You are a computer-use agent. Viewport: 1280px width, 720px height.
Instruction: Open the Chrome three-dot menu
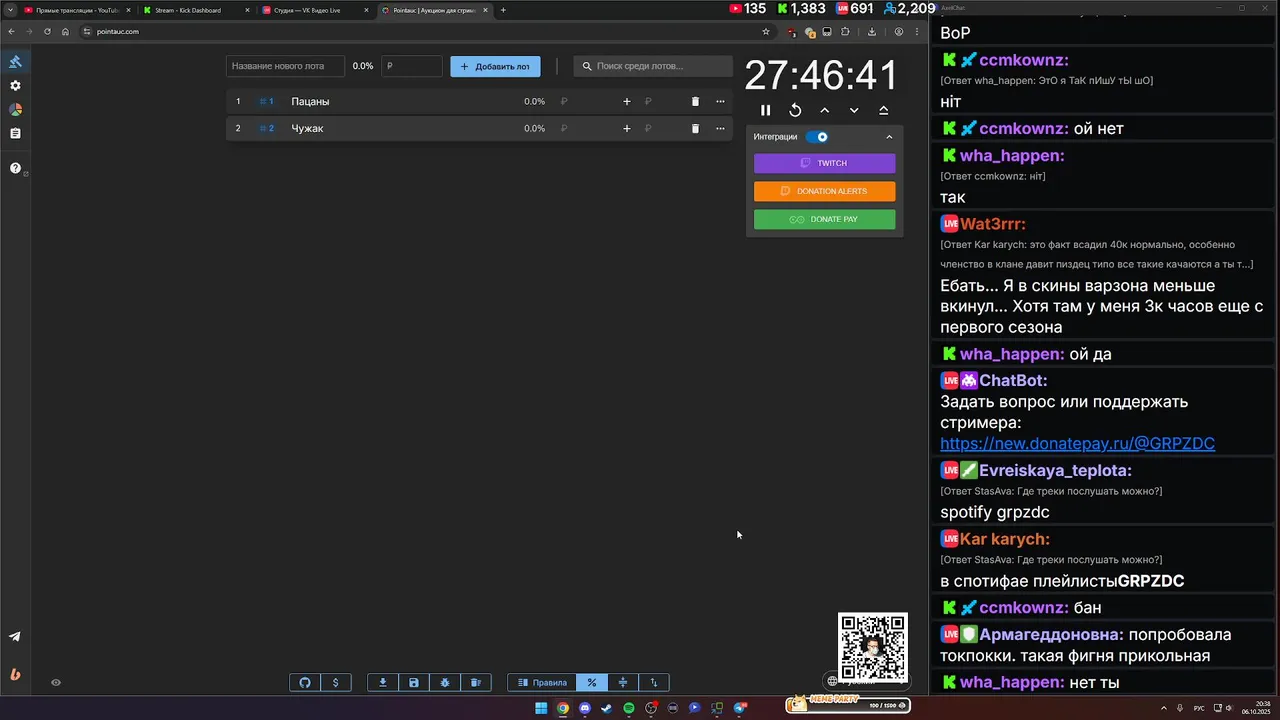pyautogui.click(x=917, y=31)
